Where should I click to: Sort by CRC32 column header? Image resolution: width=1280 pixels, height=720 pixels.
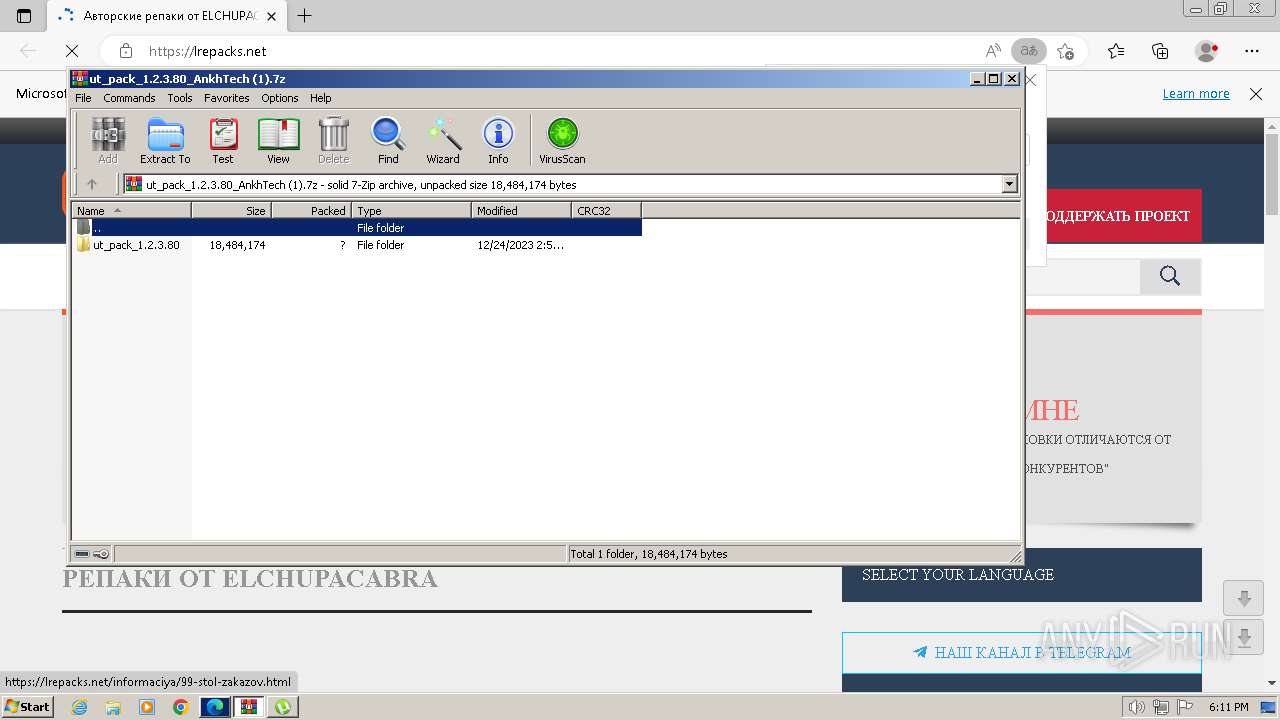606,210
